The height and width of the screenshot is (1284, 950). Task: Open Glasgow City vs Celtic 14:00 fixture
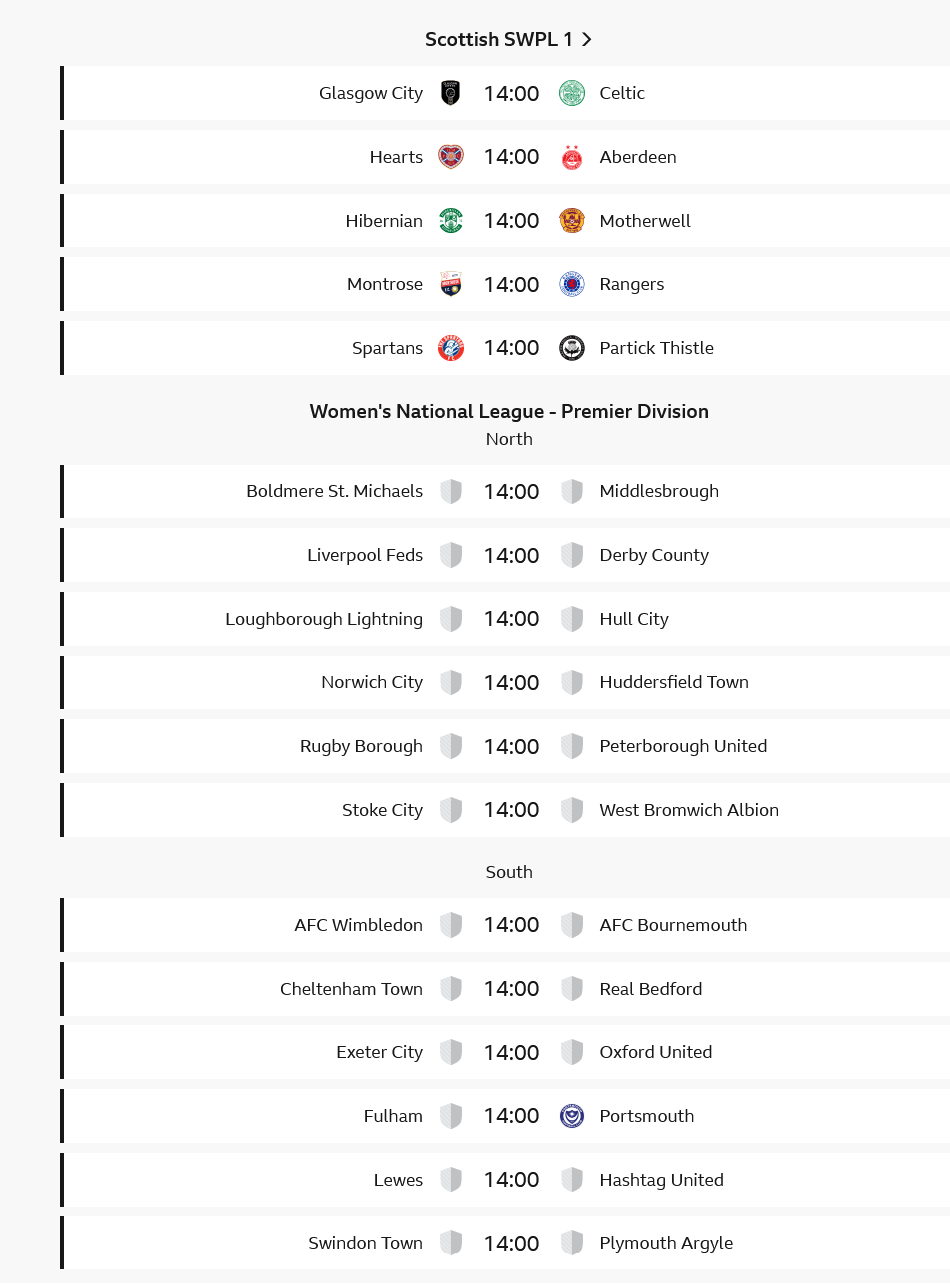(505, 93)
